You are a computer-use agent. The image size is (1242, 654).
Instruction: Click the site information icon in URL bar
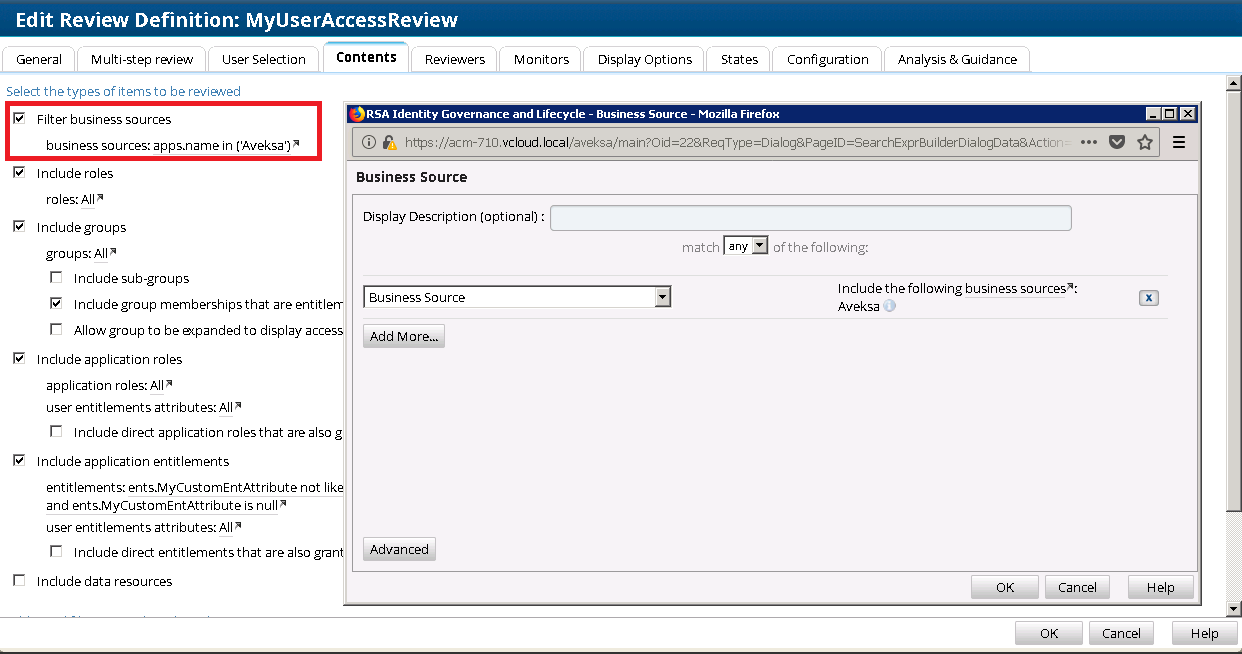pyautogui.click(x=368, y=143)
